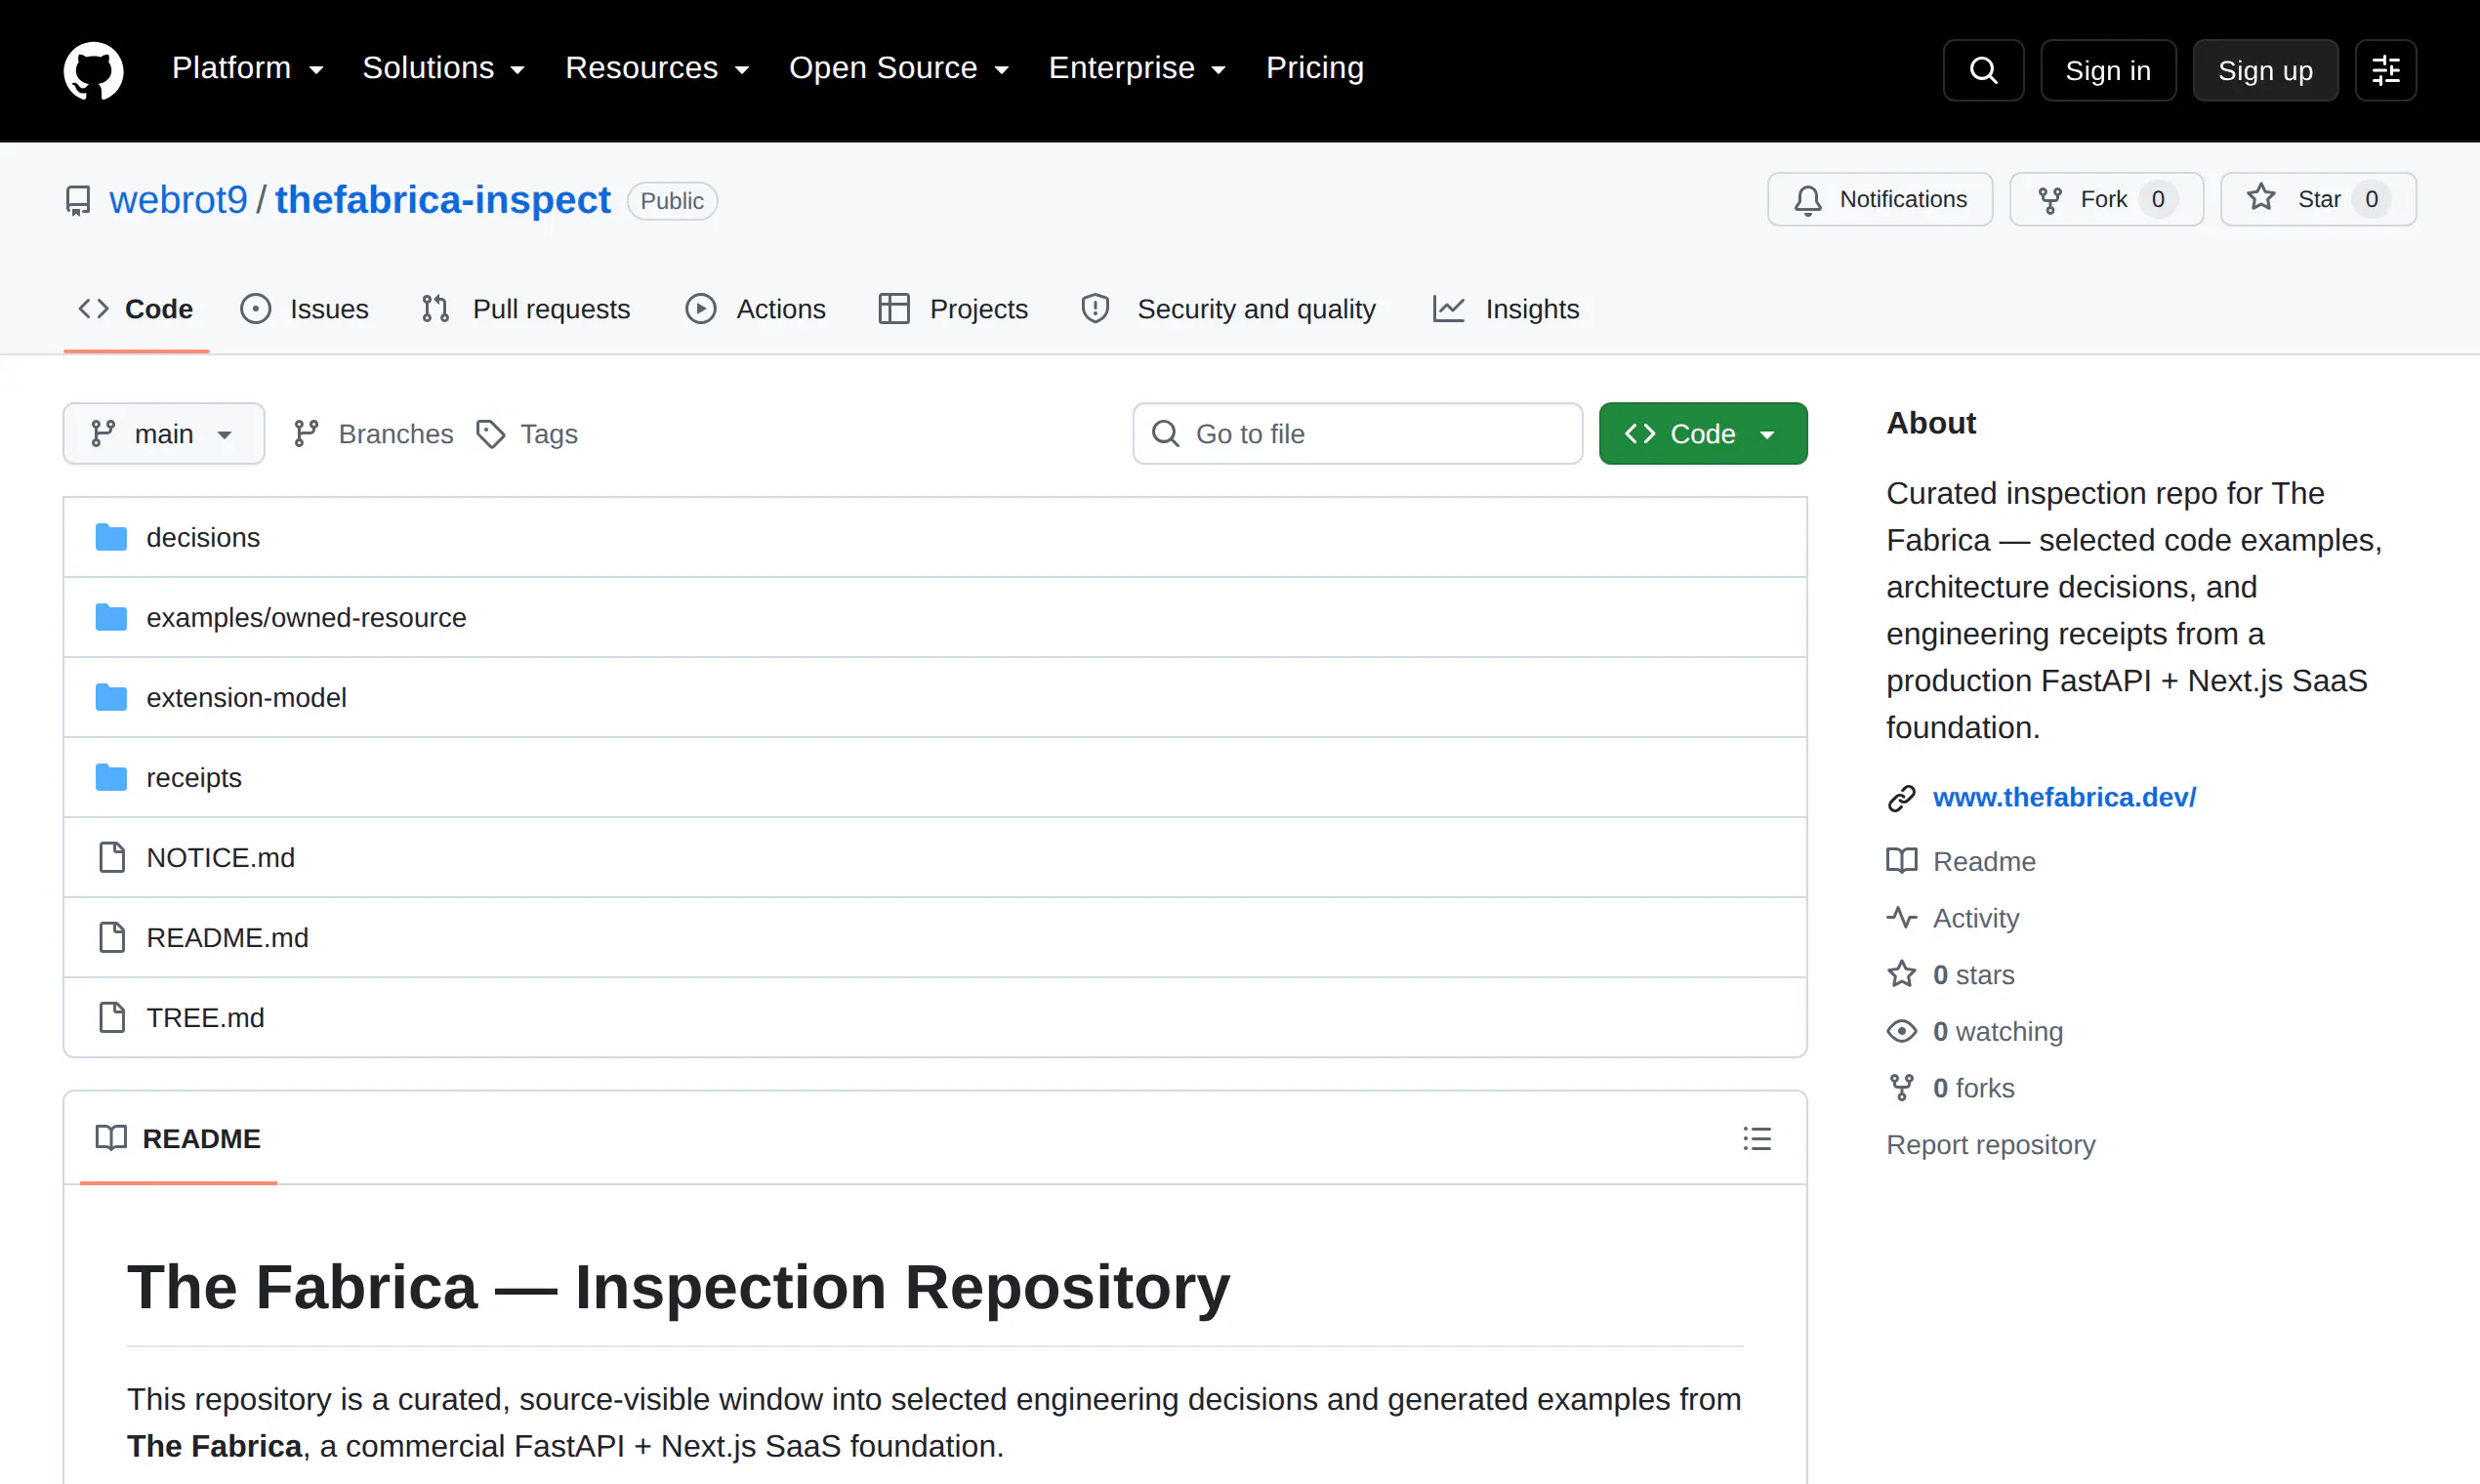
Task: Open the webrot9 owner profile link
Action: [x=179, y=201]
